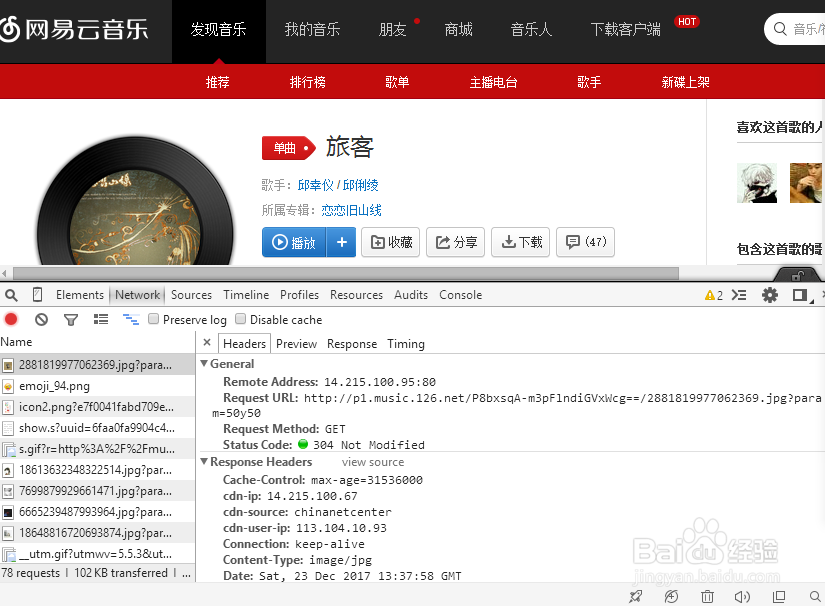Image resolution: width=825 pixels, height=606 pixels.
Task: Click the 收藏 favorite button
Action: [391, 242]
